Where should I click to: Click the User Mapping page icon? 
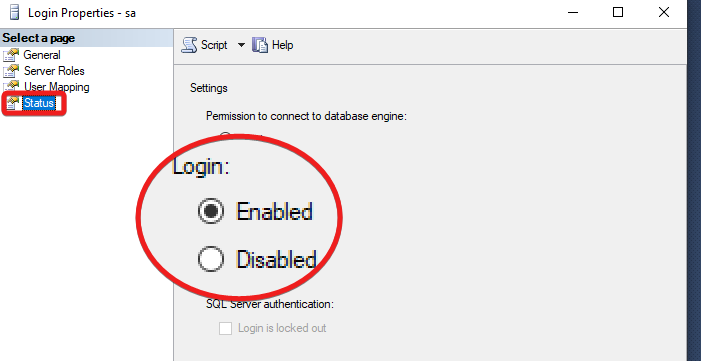point(11,87)
